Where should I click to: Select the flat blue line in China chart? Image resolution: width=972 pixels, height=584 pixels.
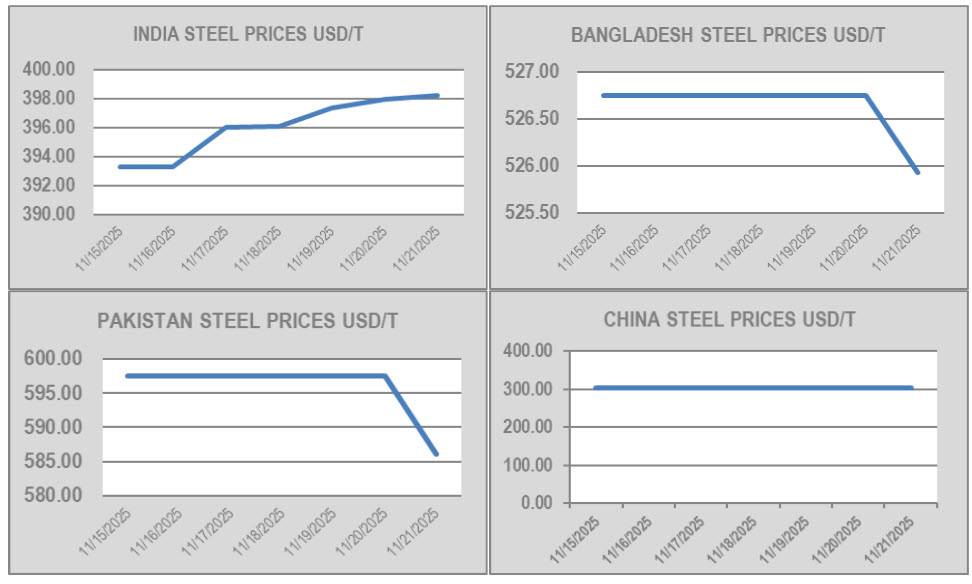(x=750, y=387)
